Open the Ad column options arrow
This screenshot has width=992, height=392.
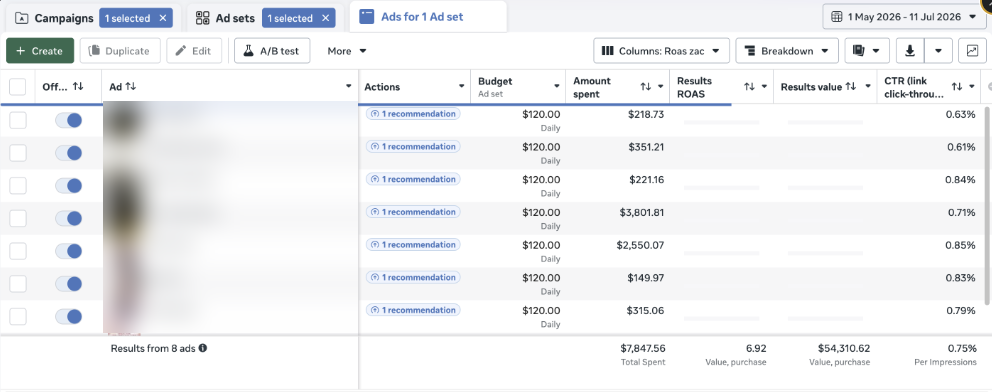tap(349, 87)
